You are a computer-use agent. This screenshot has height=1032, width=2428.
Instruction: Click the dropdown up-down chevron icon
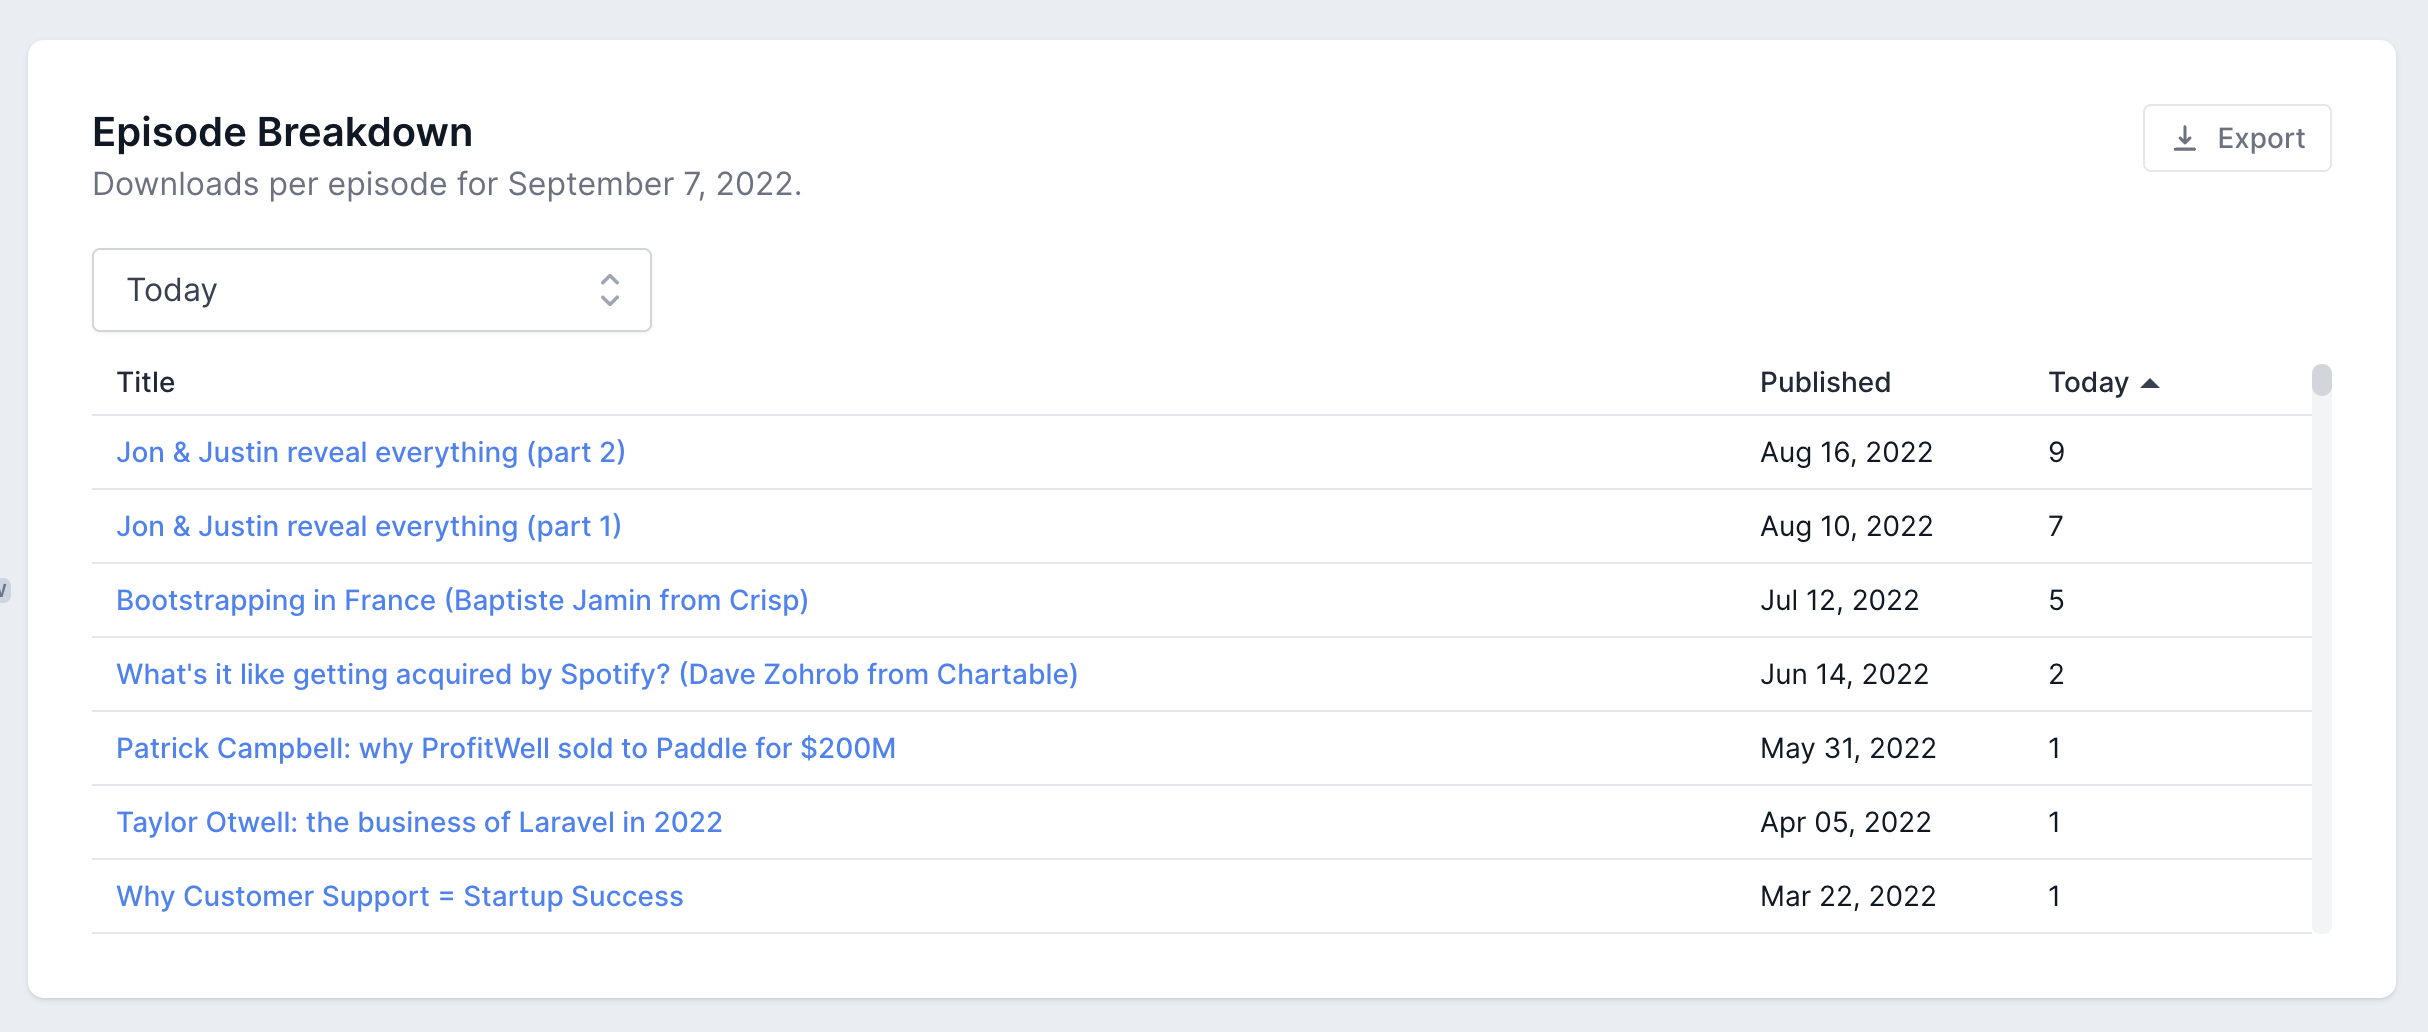[x=609, y=290]
